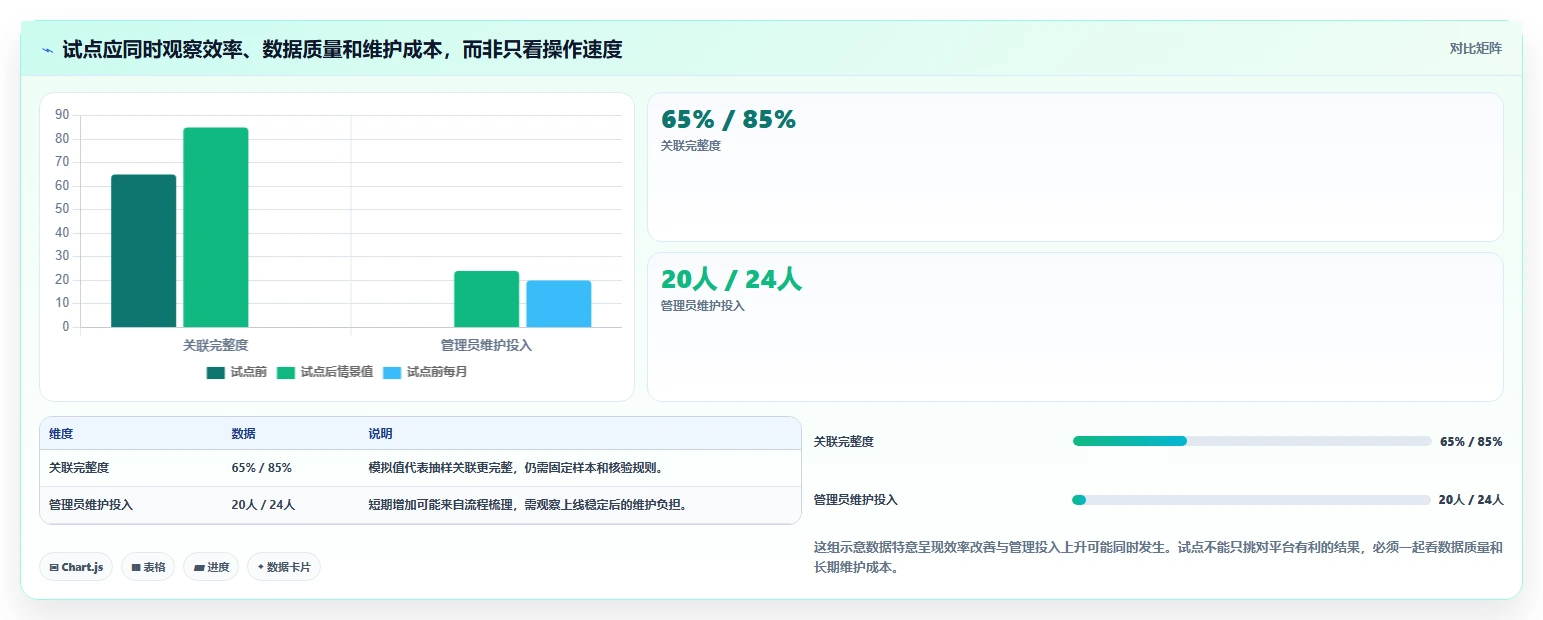Click the 进度 tag chip

211,567
